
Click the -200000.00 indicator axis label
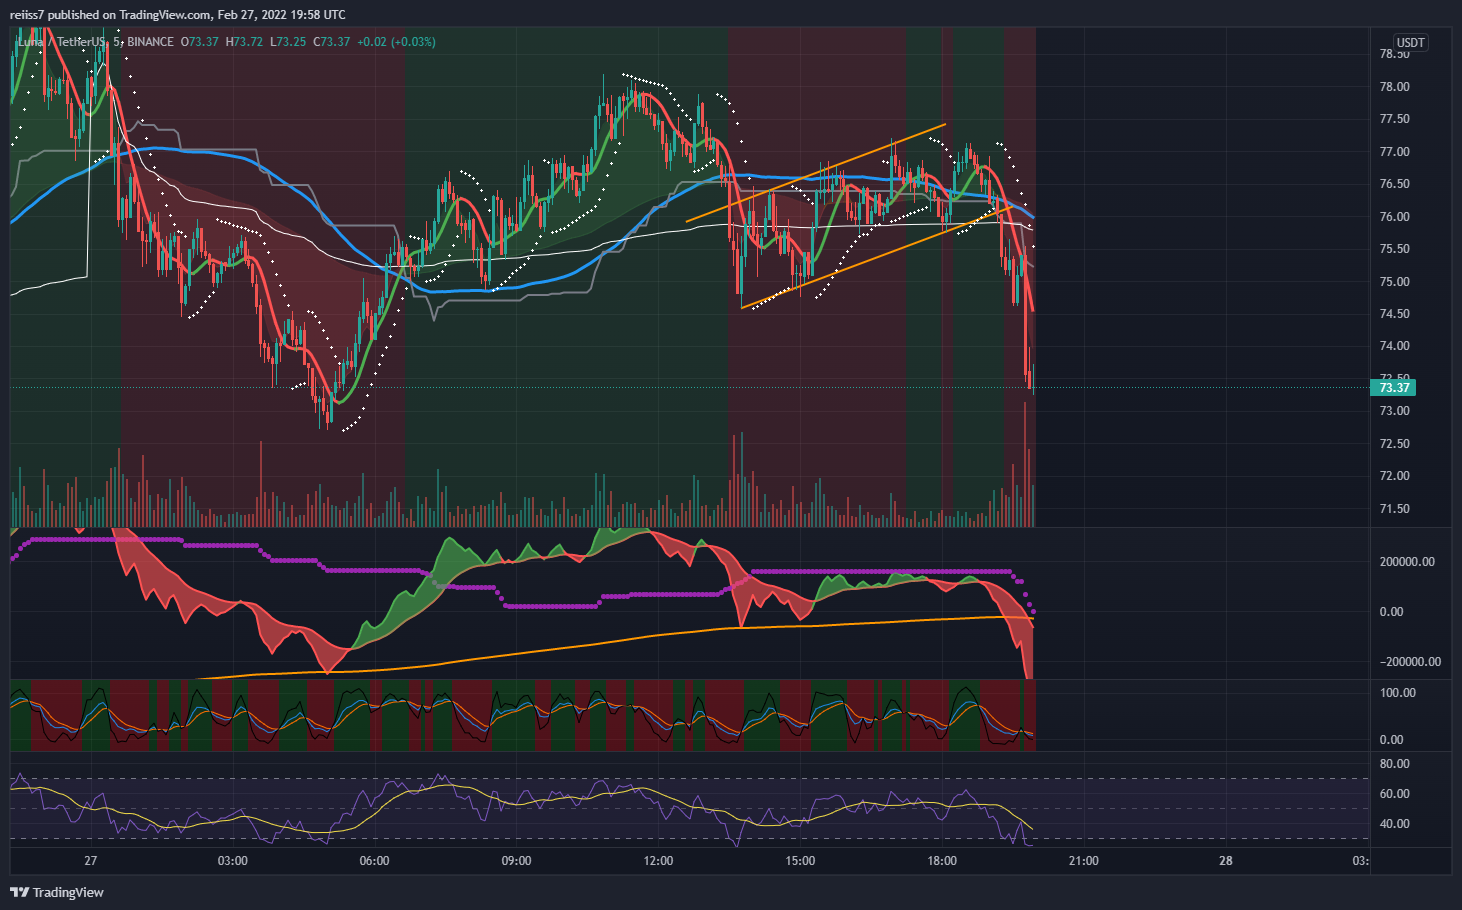tap(1410, 662)
